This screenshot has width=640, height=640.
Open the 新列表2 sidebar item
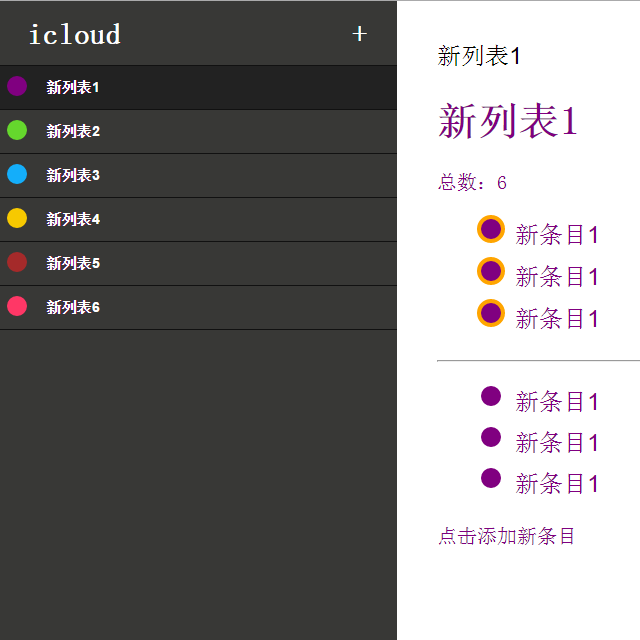(198, 131)
